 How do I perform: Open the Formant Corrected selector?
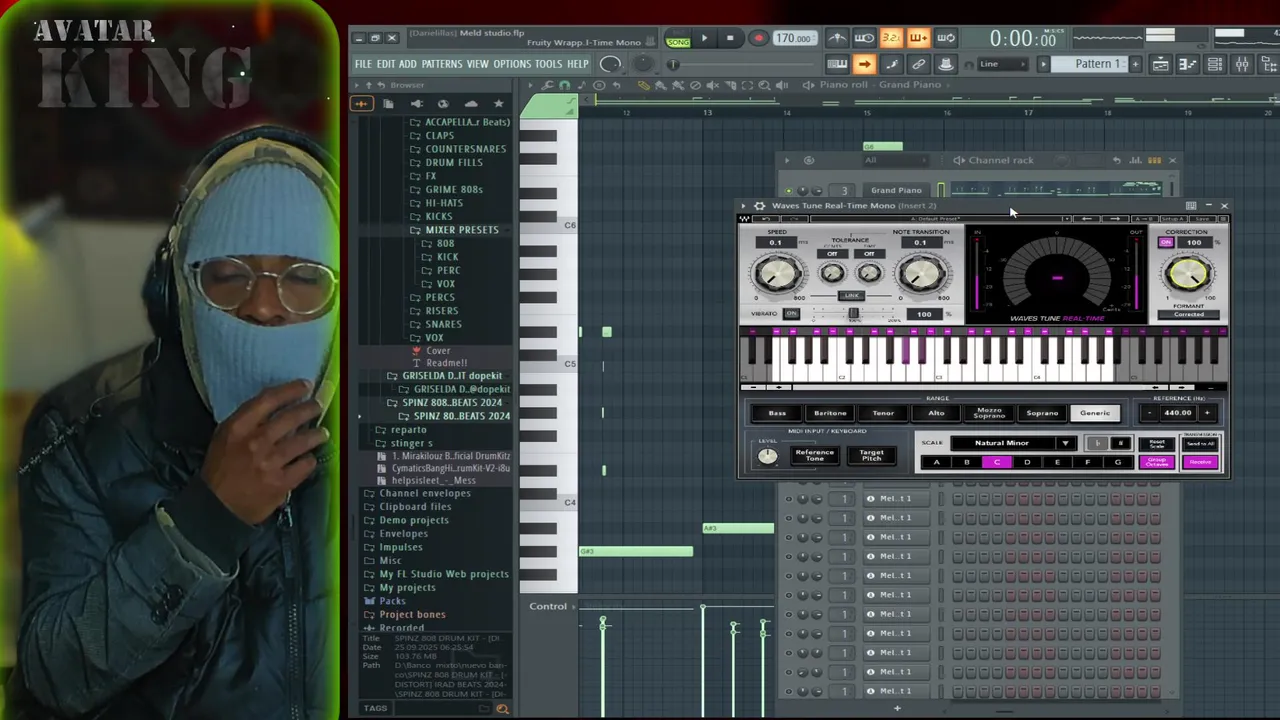tap(1188, 314)
